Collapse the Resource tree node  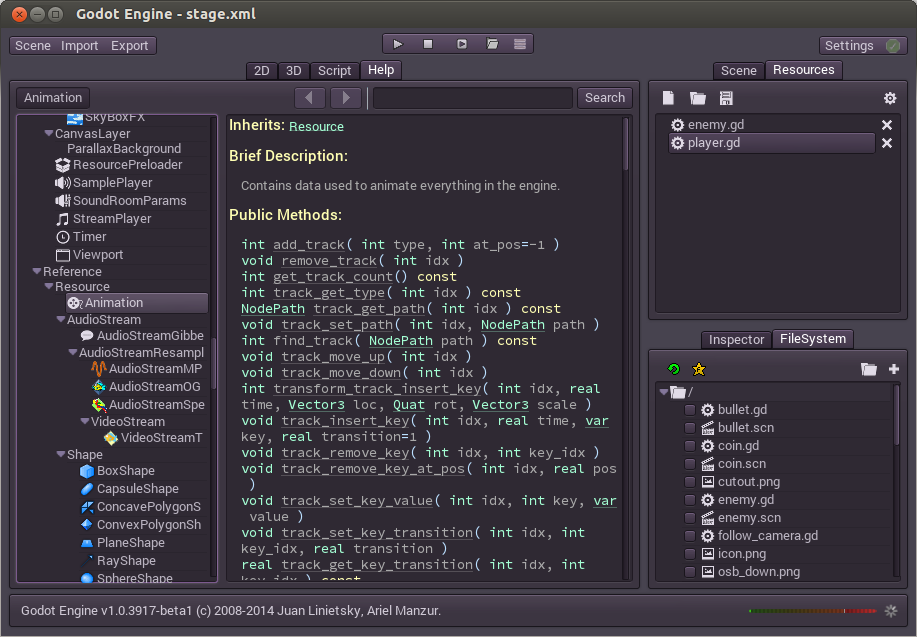click(49, 287)
